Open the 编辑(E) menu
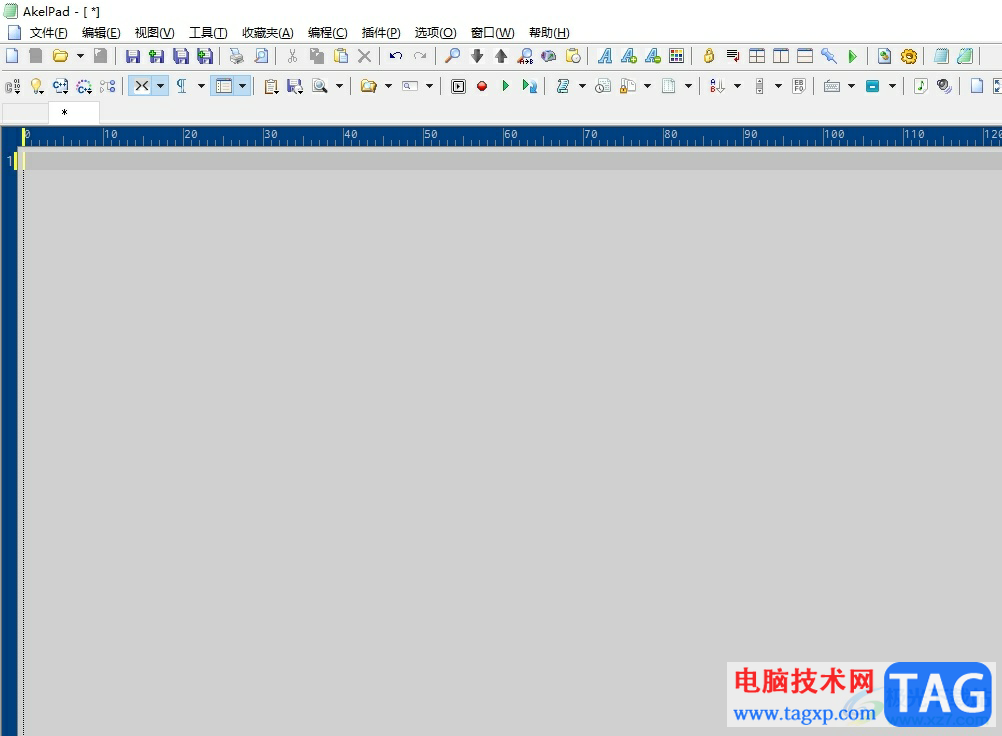 [101, 33]
